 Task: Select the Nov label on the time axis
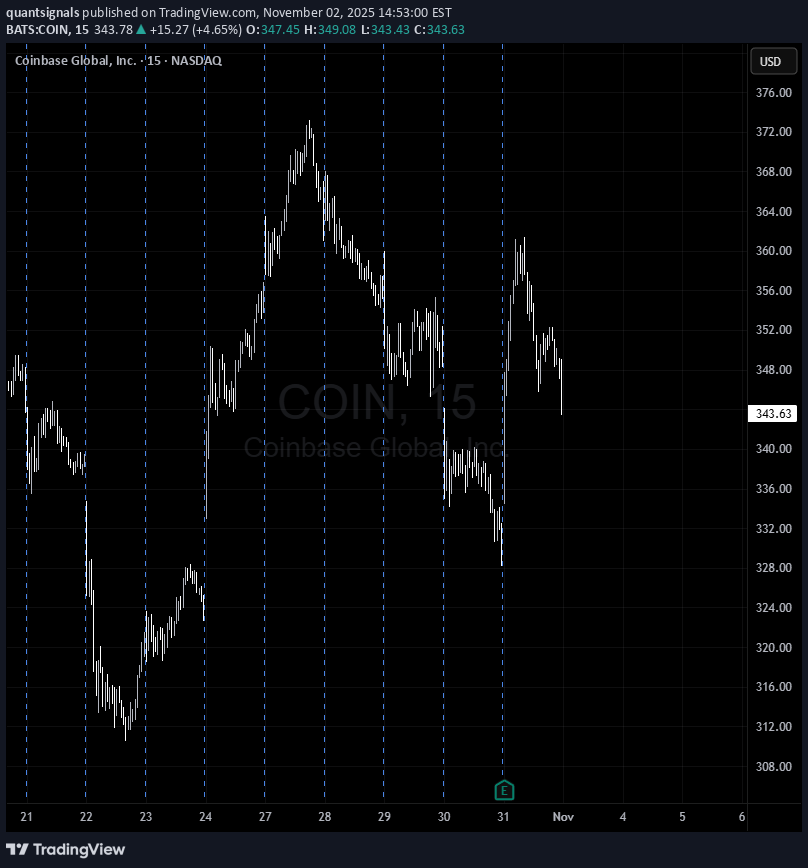tap(563, 817)
